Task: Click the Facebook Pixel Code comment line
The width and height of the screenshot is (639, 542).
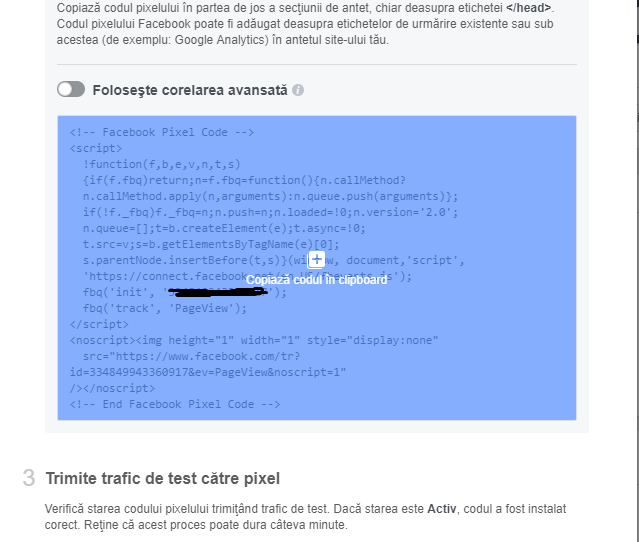Action: 162,132
